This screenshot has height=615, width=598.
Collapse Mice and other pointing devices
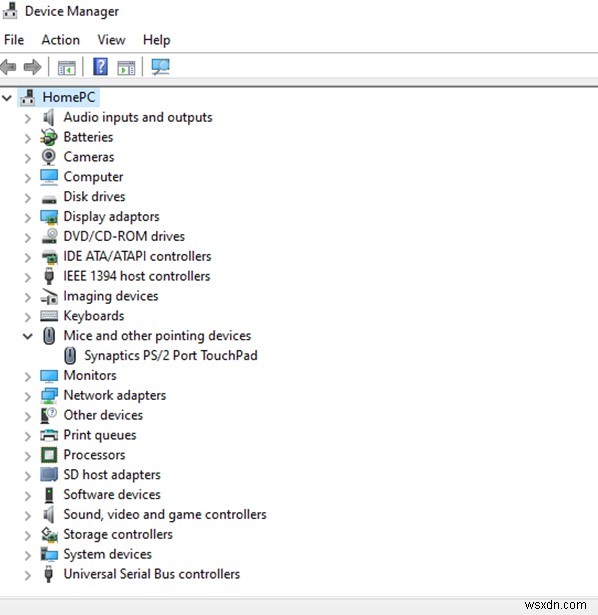pos(27,336)
